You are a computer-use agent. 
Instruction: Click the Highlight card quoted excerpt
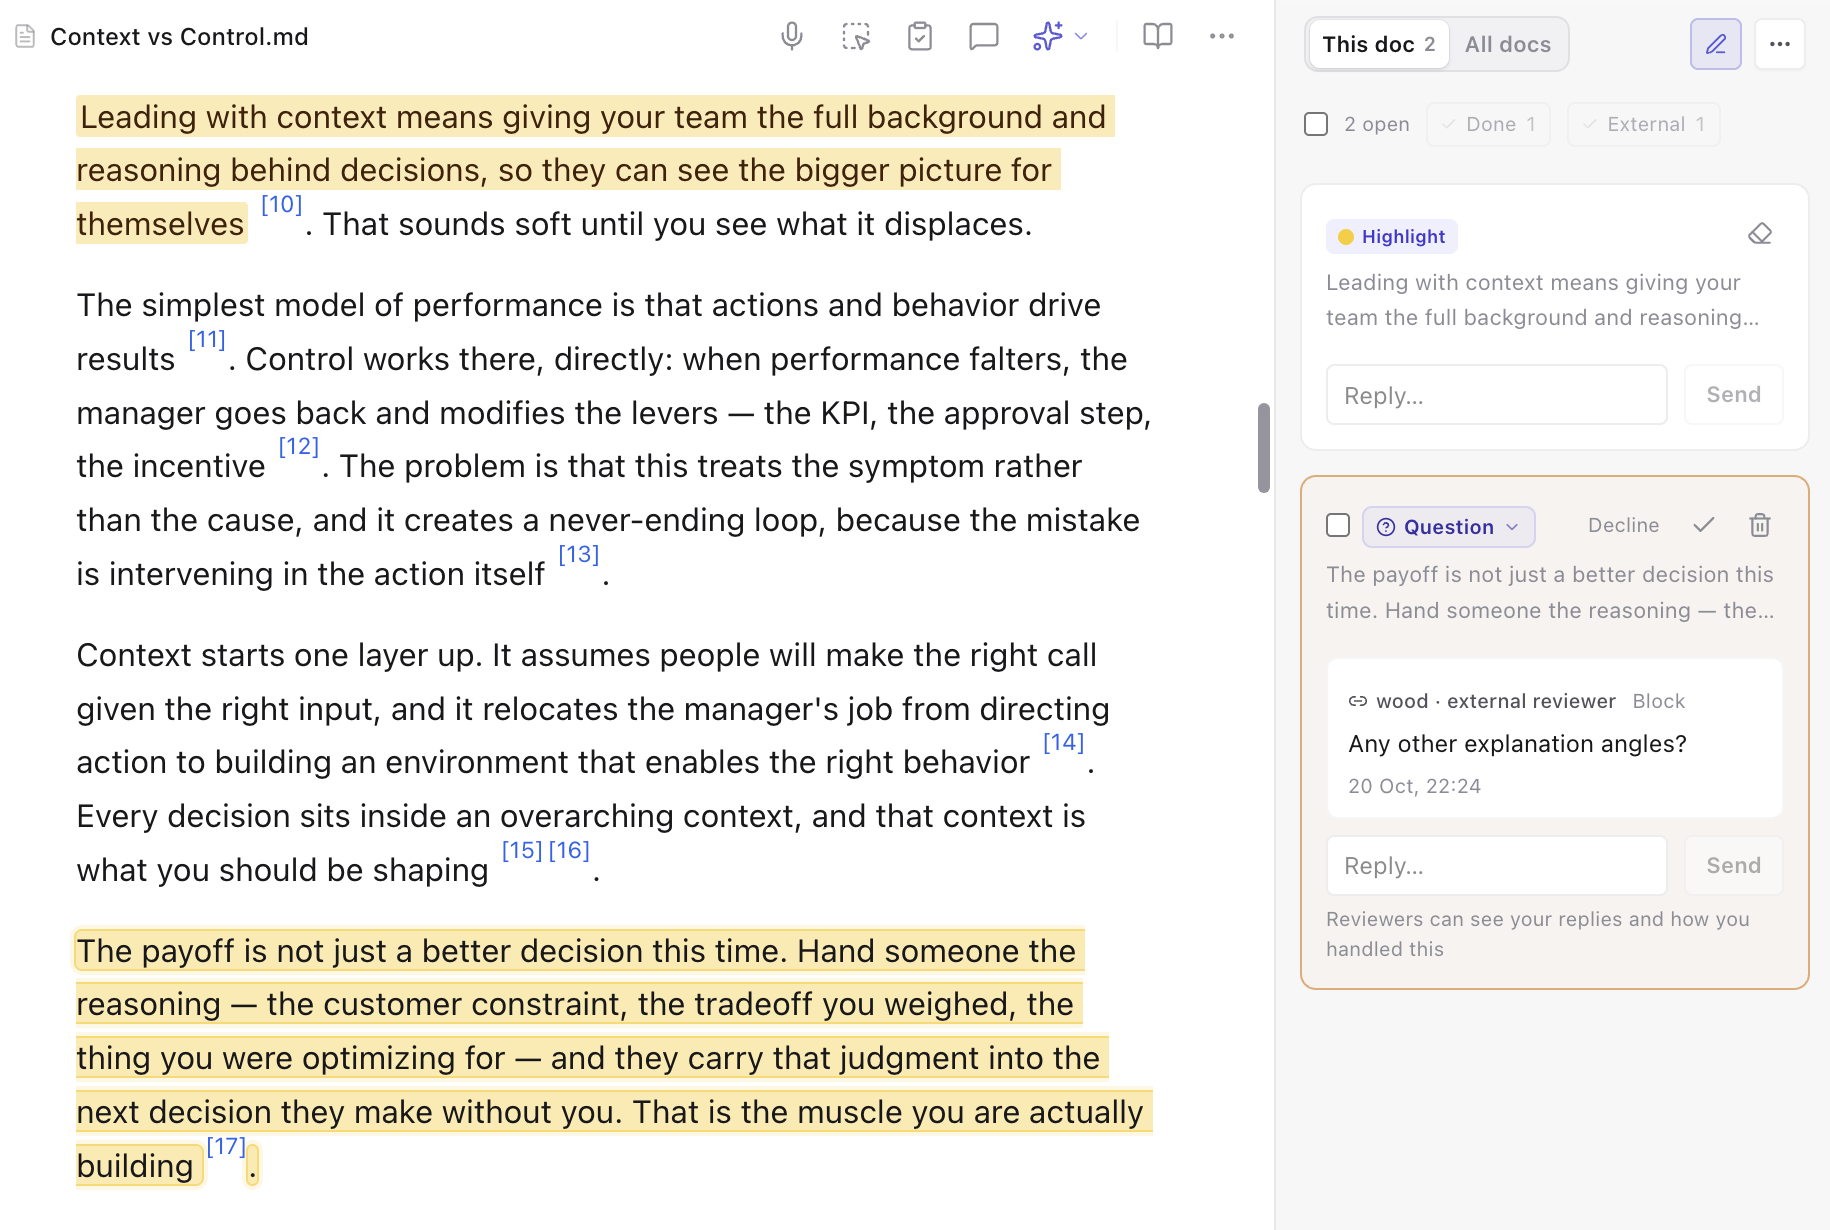coord(1542,300)
